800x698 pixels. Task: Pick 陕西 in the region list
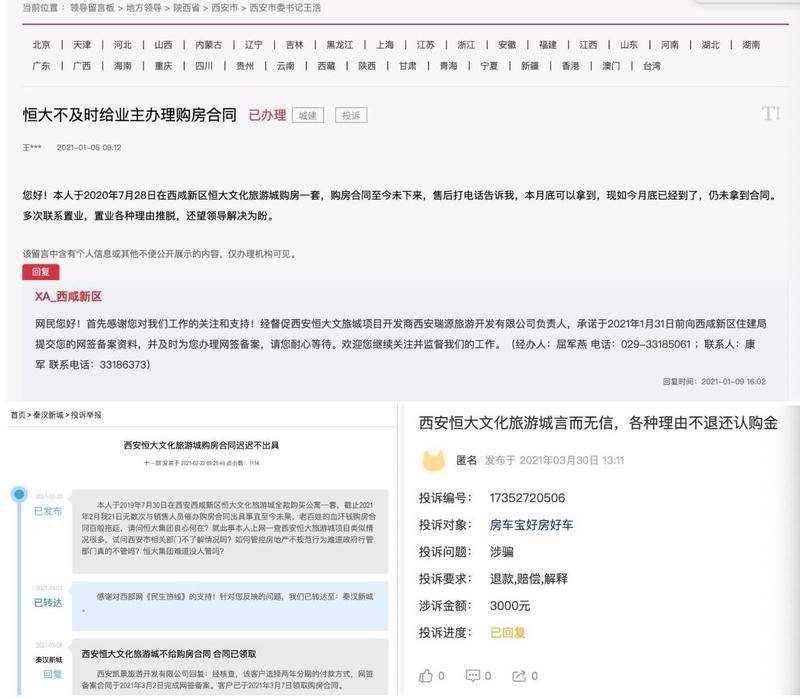click(367, 66)
